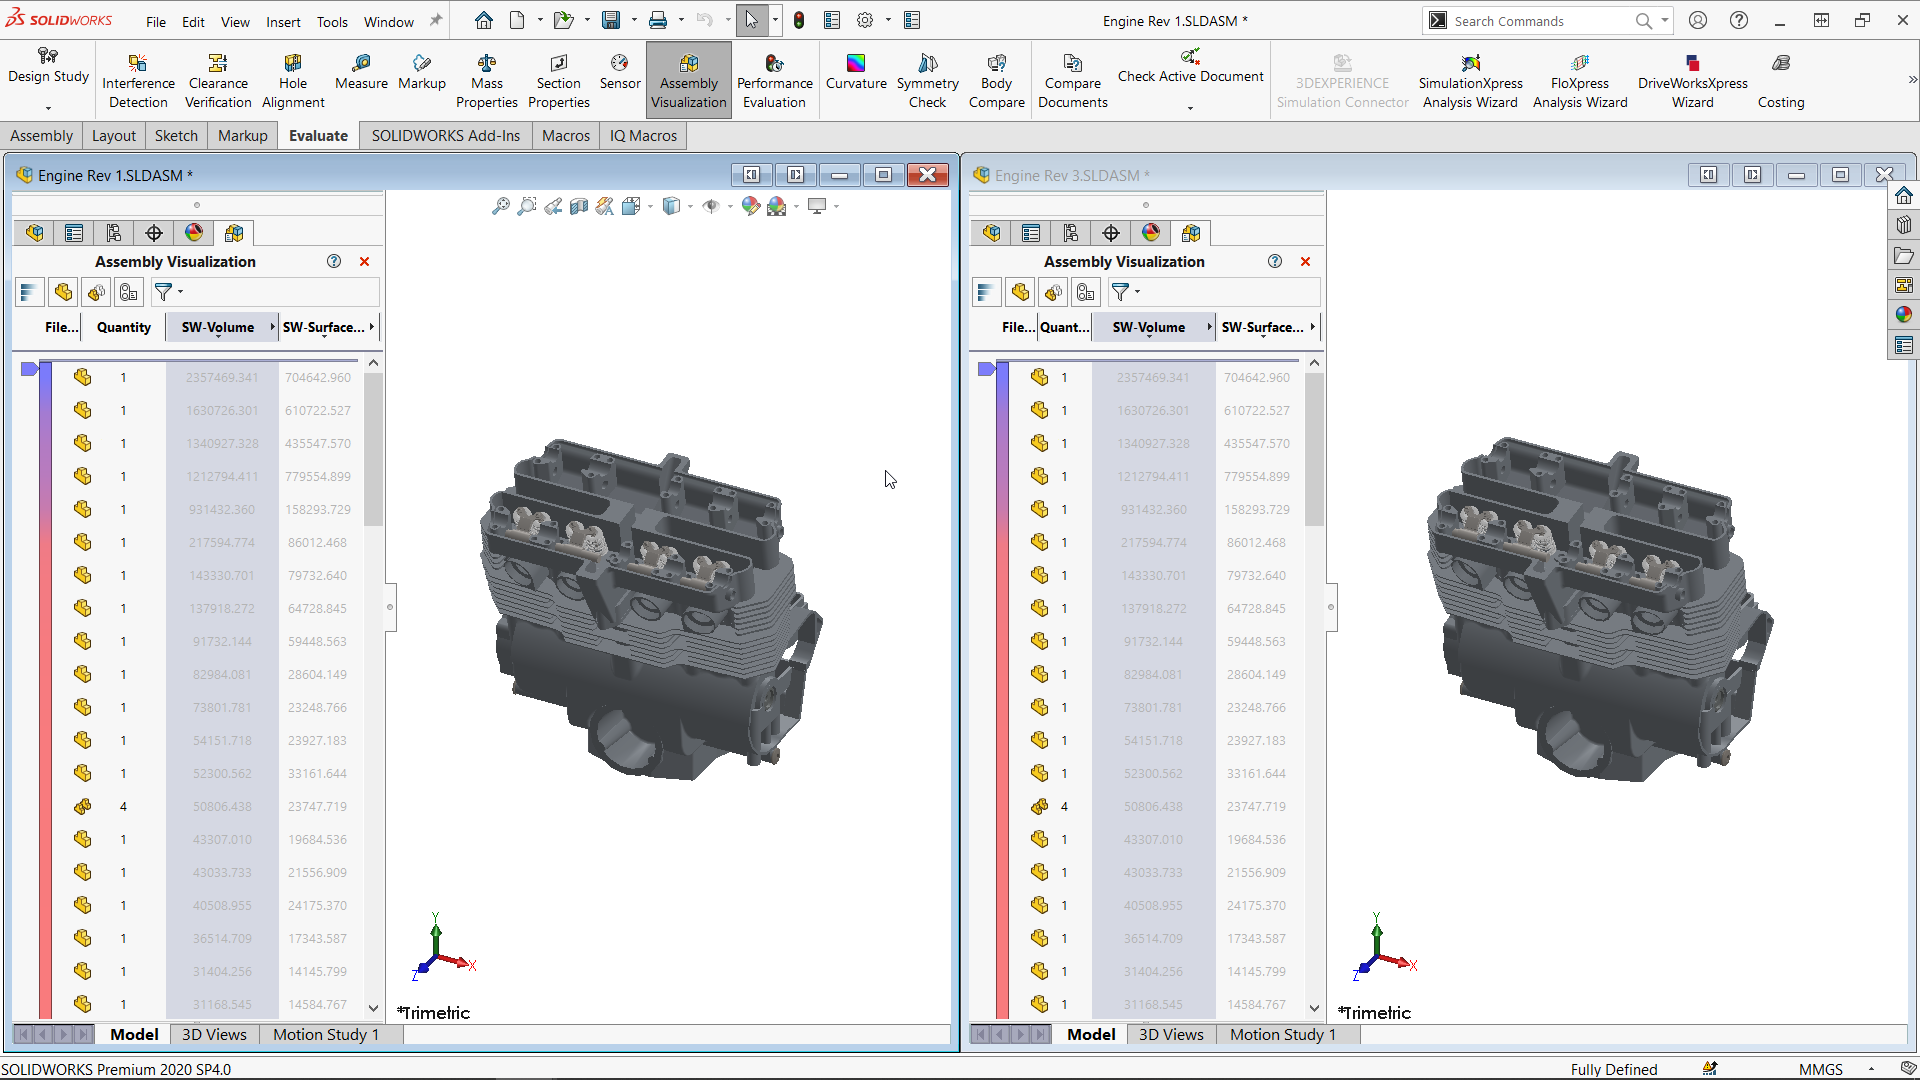
Task: Expand Check Active Document dropdown
Action: tap(1190, 108)
